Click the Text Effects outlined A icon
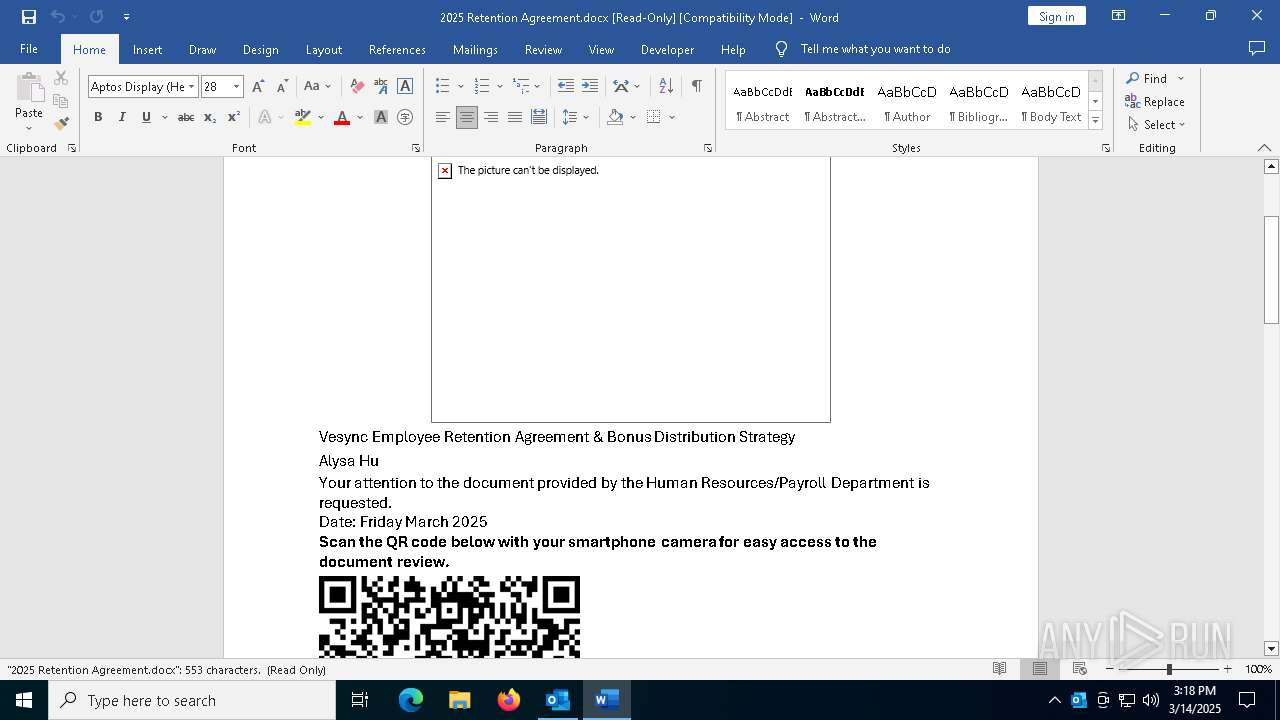 (x=265, y=117)
